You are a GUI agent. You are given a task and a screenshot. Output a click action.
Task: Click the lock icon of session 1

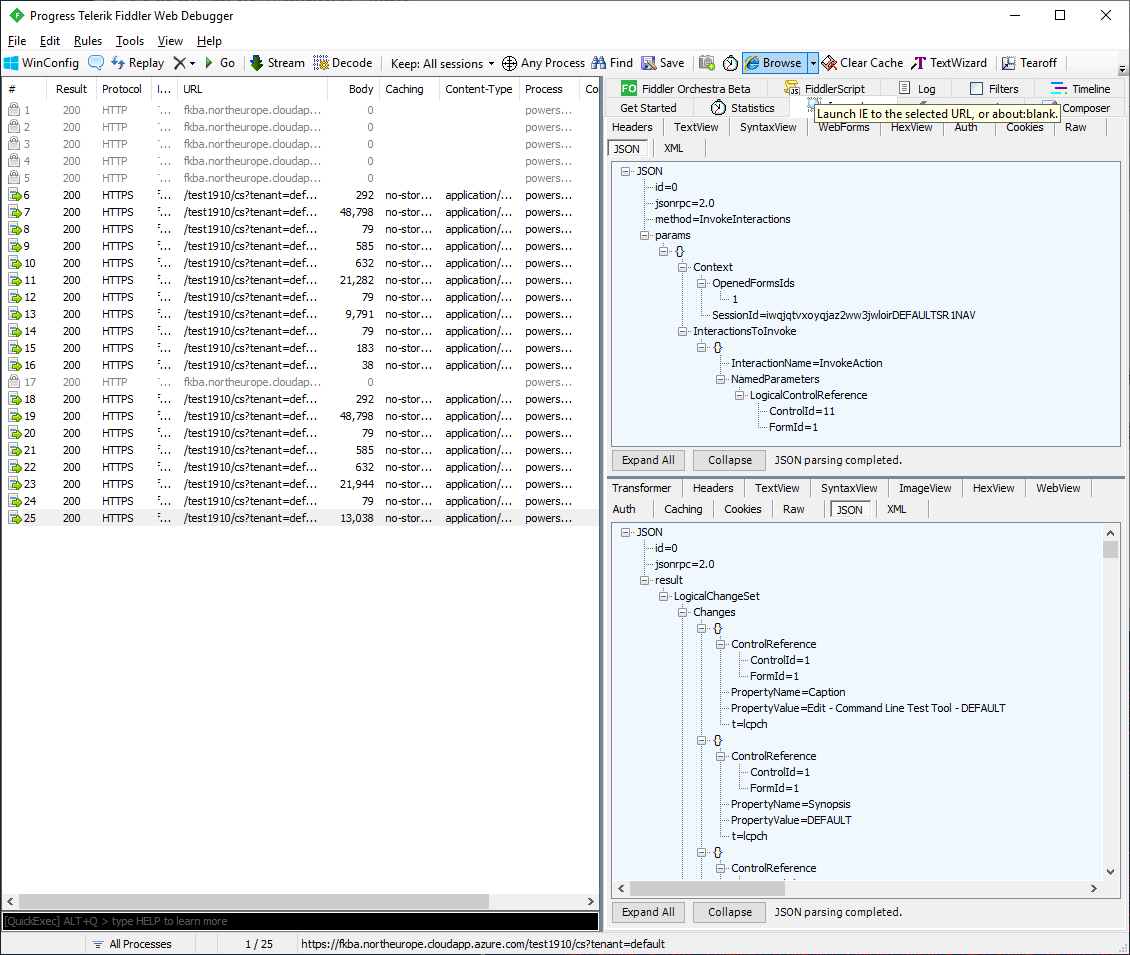[14, 110]
